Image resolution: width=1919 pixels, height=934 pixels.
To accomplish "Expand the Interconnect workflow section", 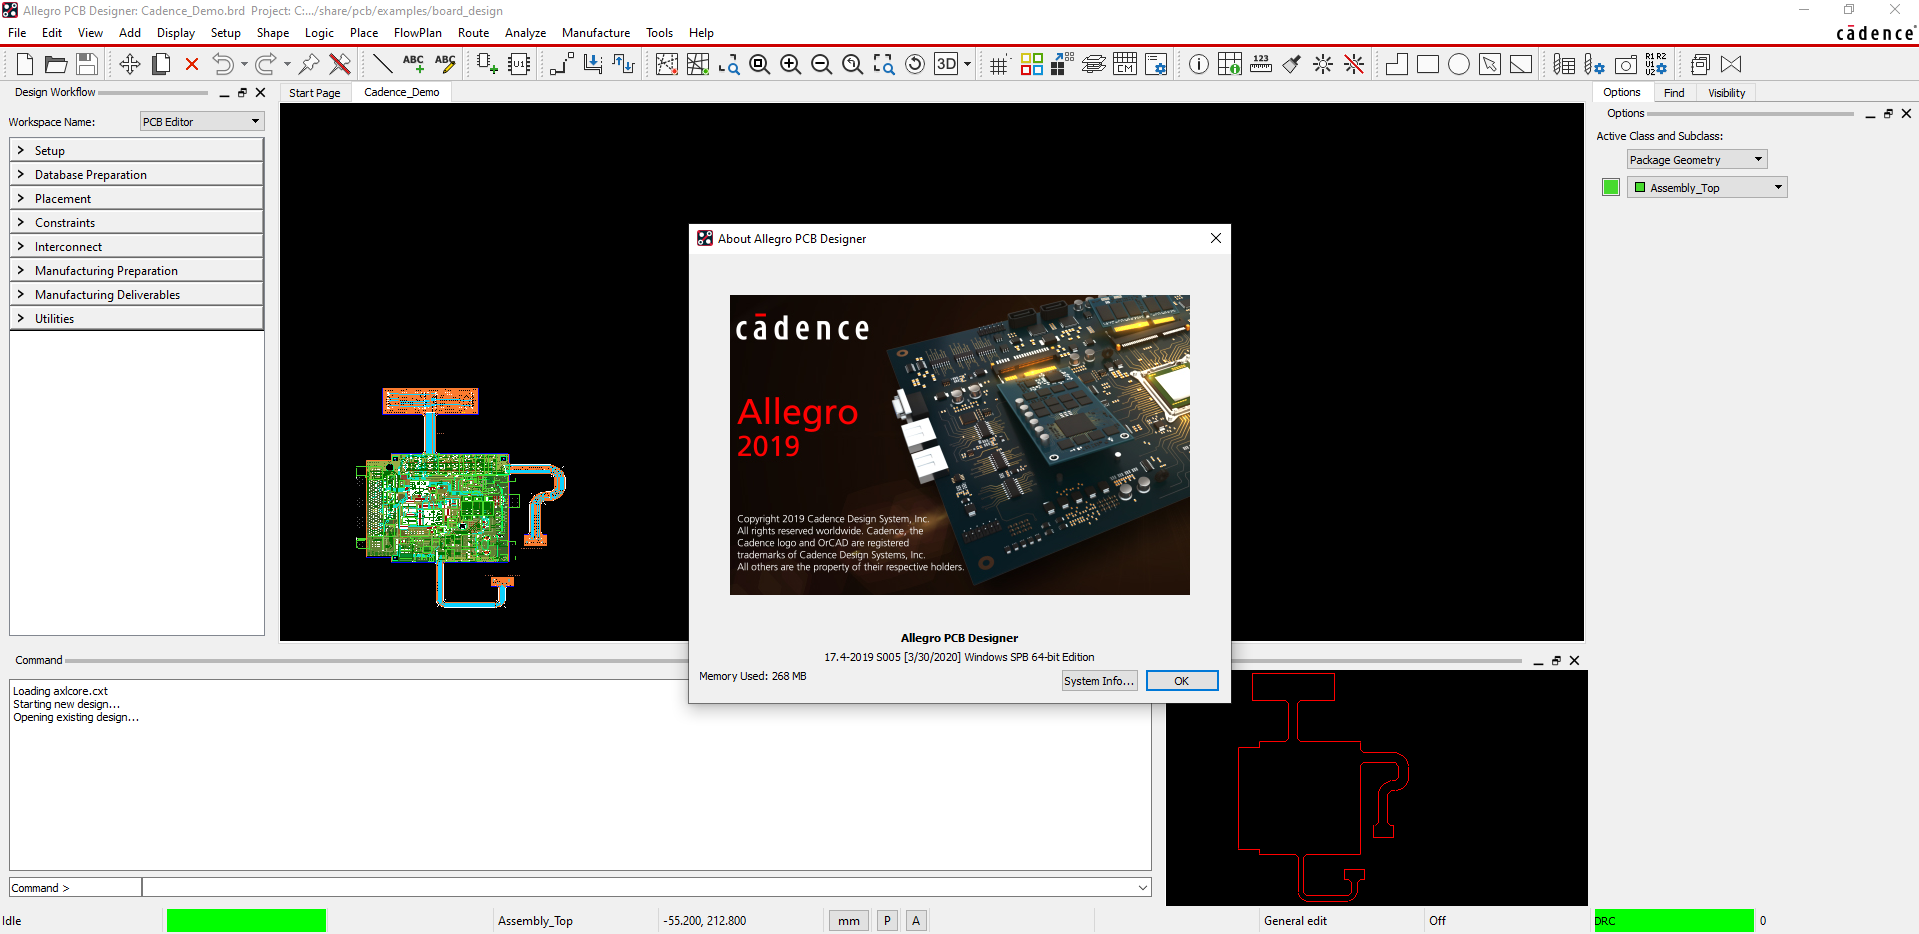I will coord(136,247).
